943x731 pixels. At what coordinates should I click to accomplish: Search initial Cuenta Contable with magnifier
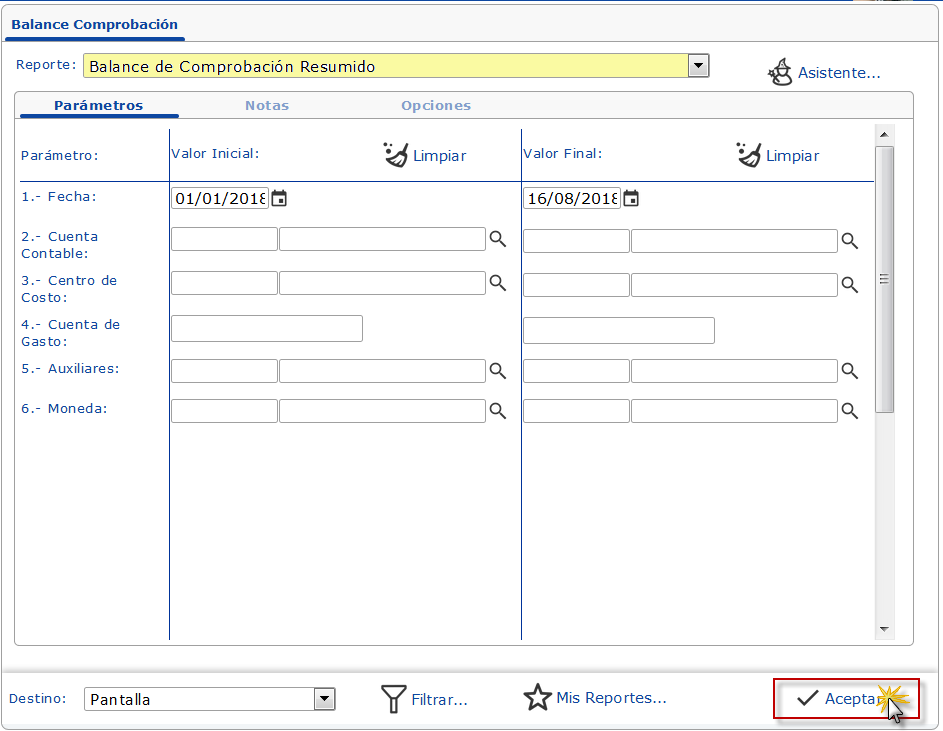click(497, 240)
